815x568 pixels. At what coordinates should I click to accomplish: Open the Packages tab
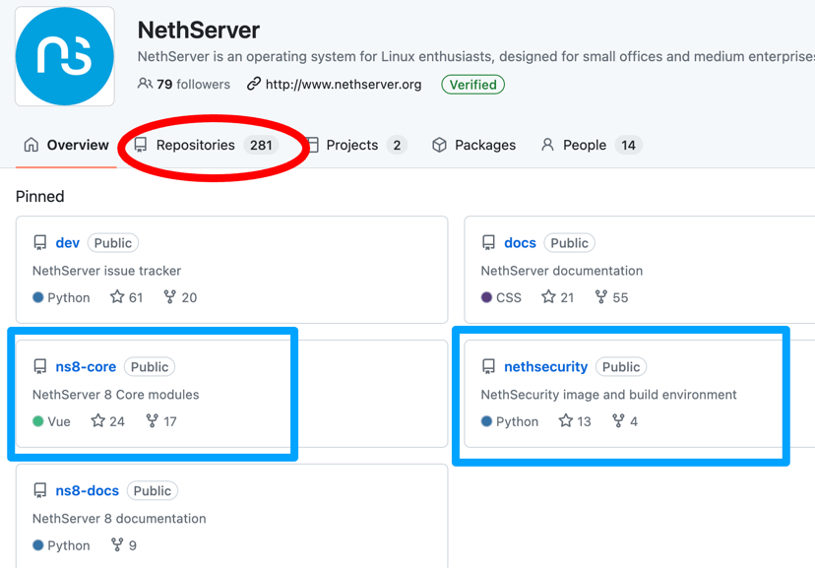coord(474,145)
